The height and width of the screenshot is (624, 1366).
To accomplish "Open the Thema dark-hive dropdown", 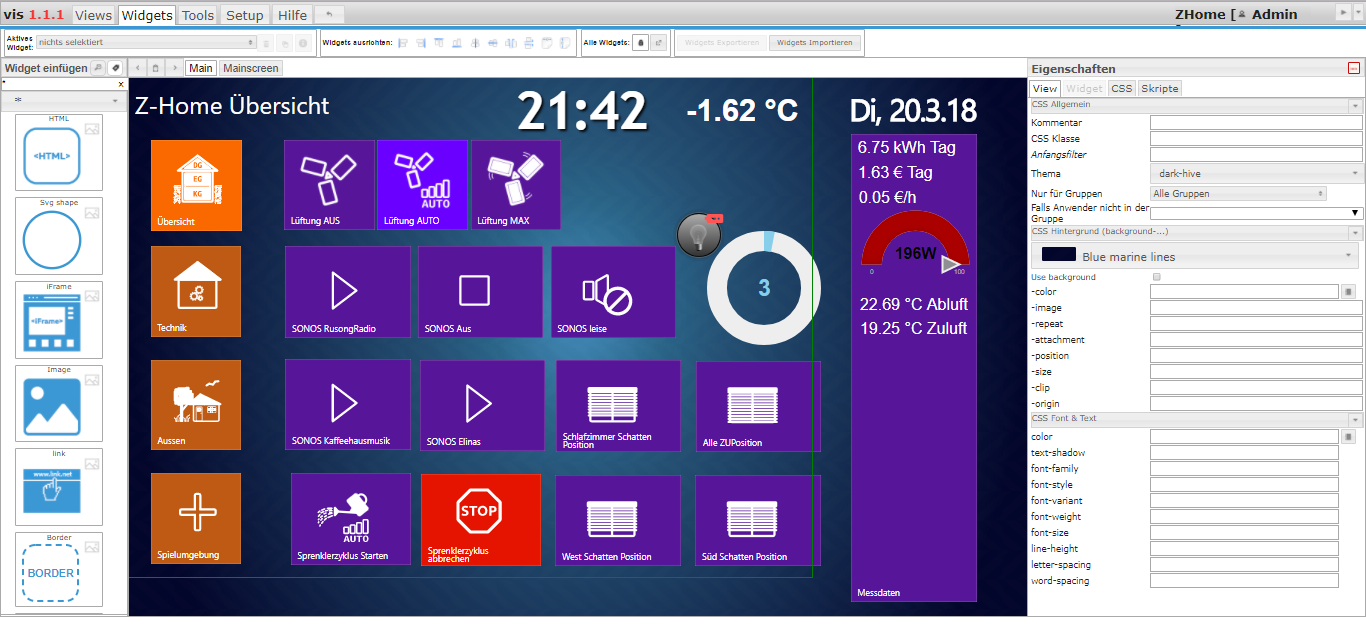I will tap(1256, 173).
